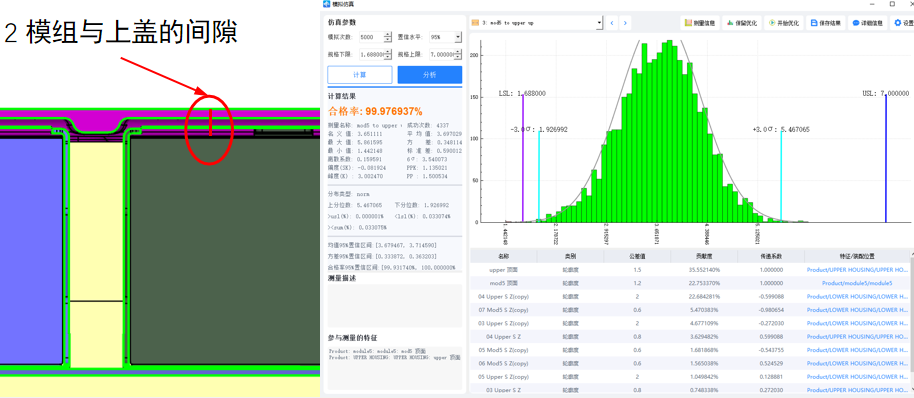Image resolution: width=914 pixels, height=398 pixels.
Task: Select the '03 Upper S Z(copy)' row
Action: pos(690,323)
